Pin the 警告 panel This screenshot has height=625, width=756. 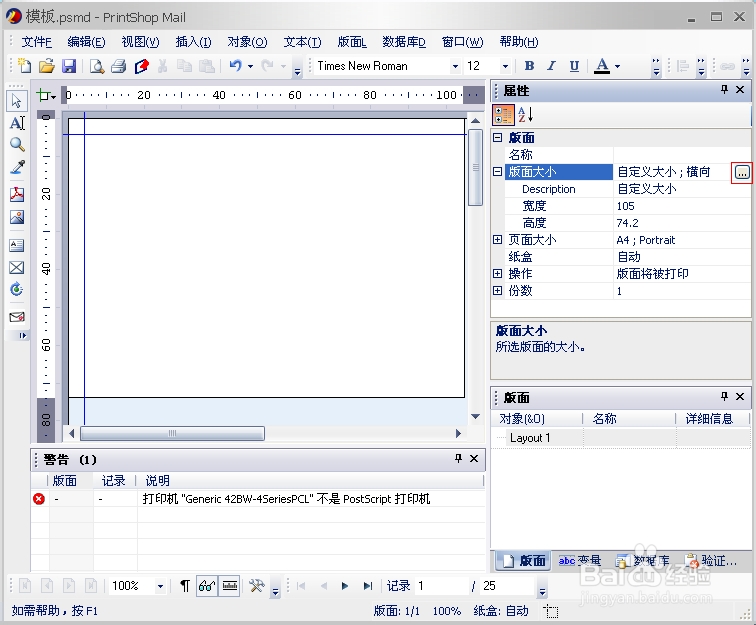click(x=458, y=458)
